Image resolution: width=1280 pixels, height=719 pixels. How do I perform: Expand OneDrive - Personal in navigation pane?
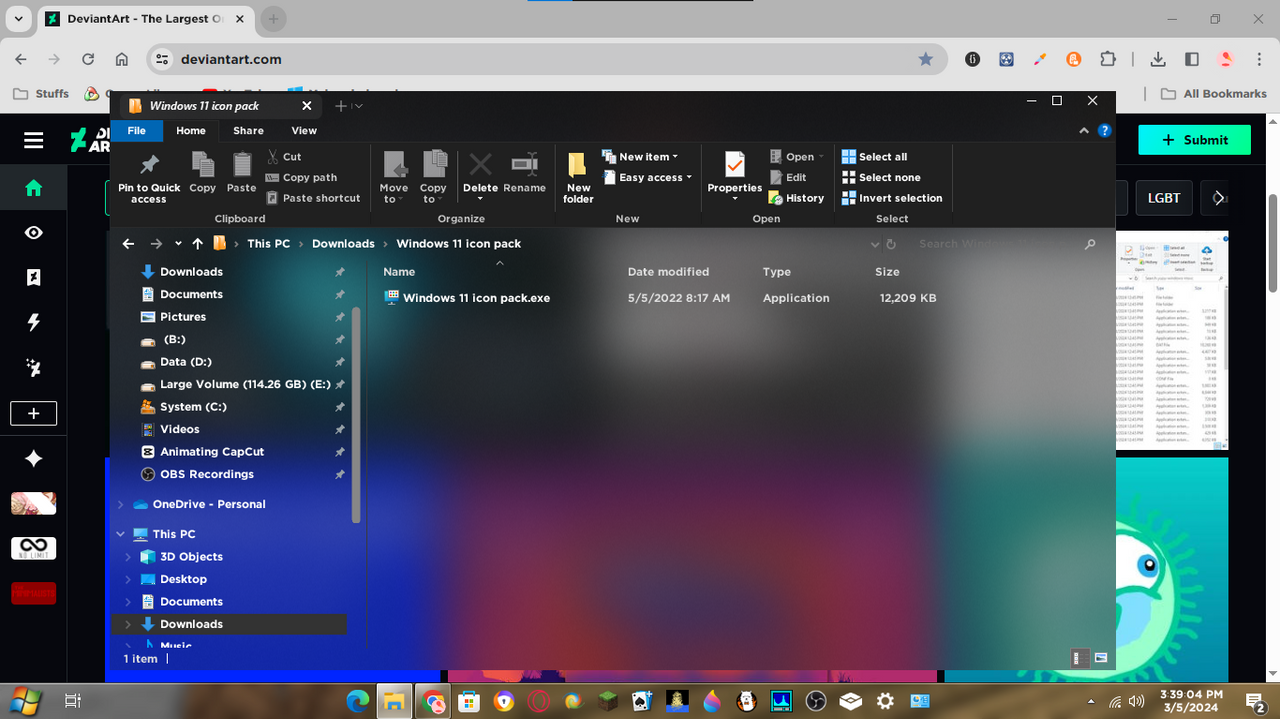click(x=121, y=505)
